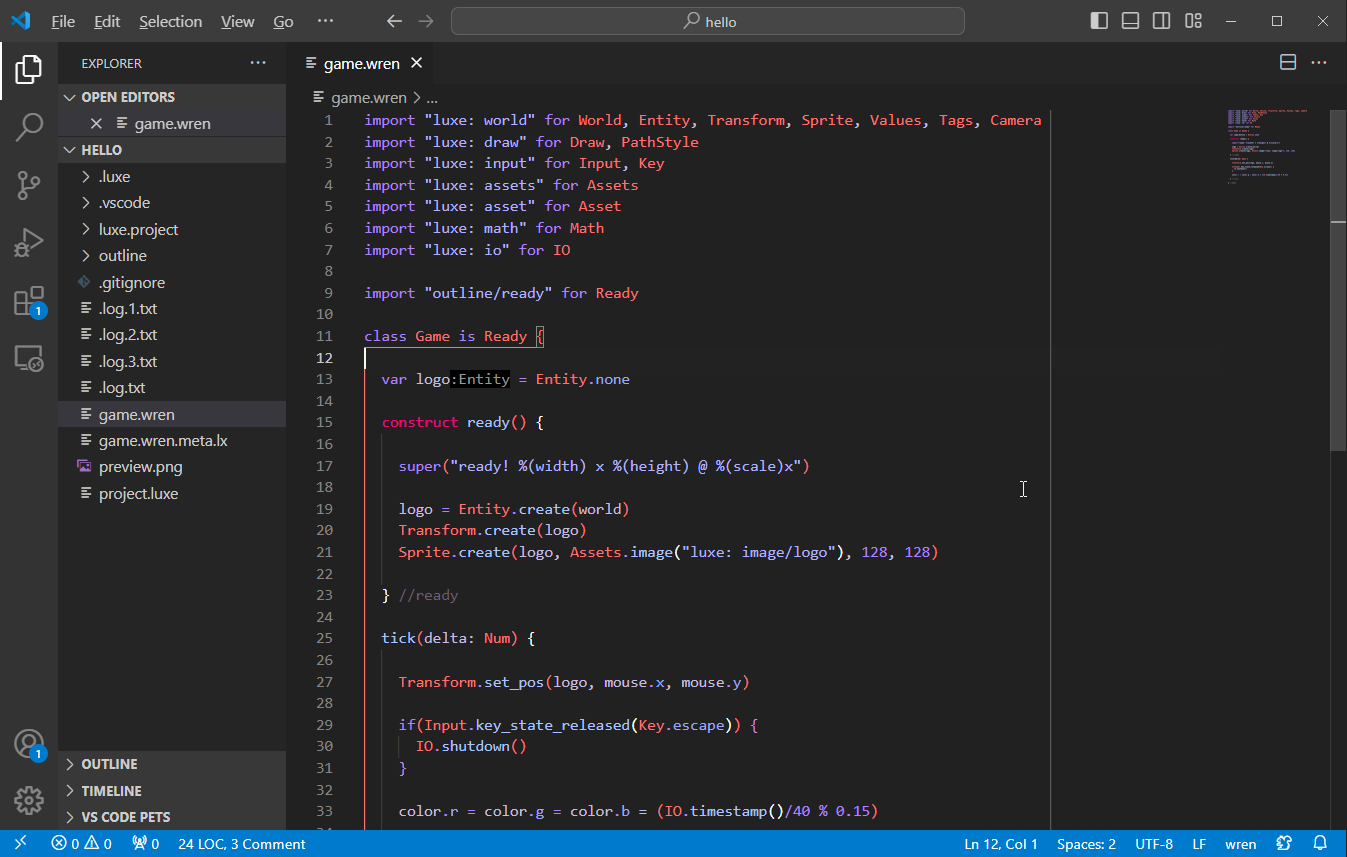Open the View menu
Image resolution: width=1347 pixels, height=857 pixels.
coord(238,21)
